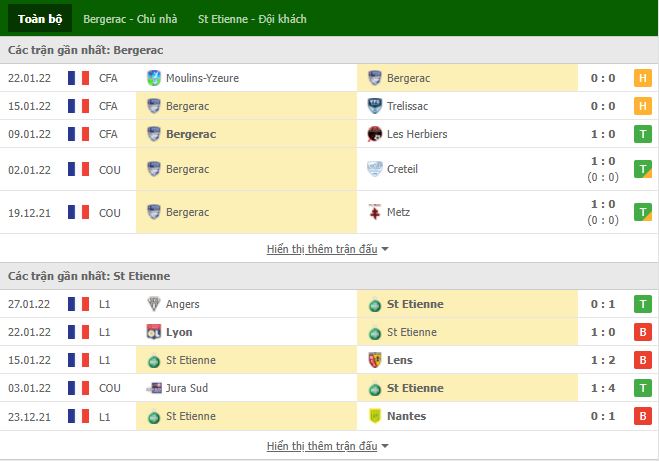Open the Lyon team name
The image size is (659, 461).
click(179, 332)
